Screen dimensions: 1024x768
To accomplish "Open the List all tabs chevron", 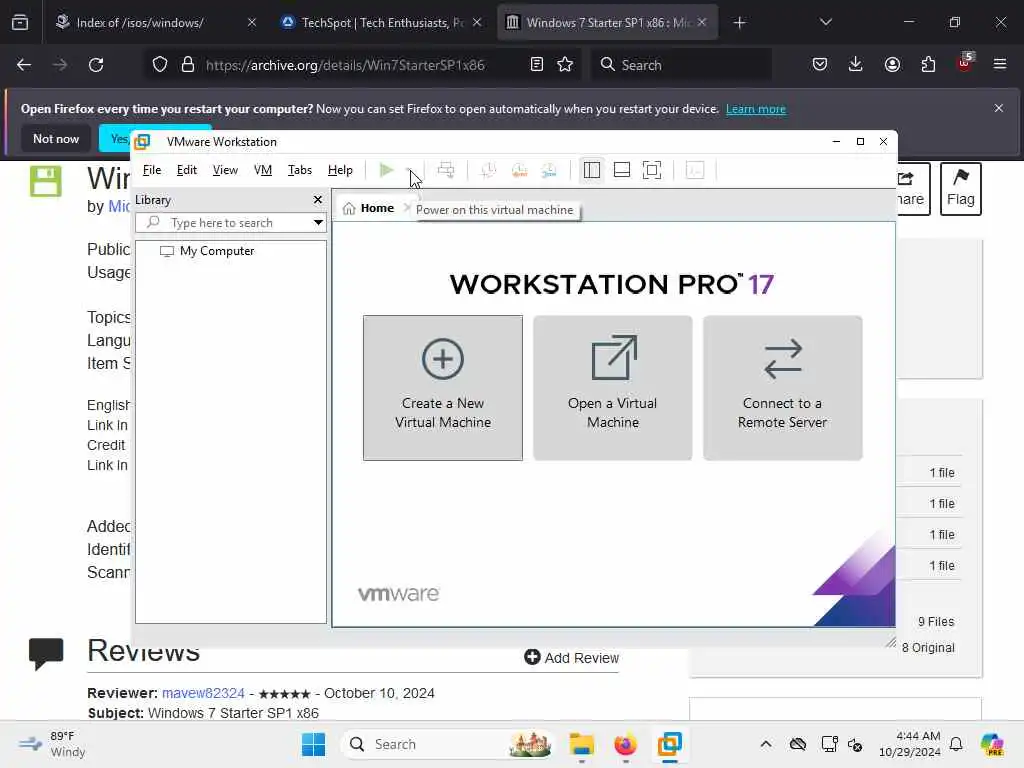I will (x=826, y=23).
